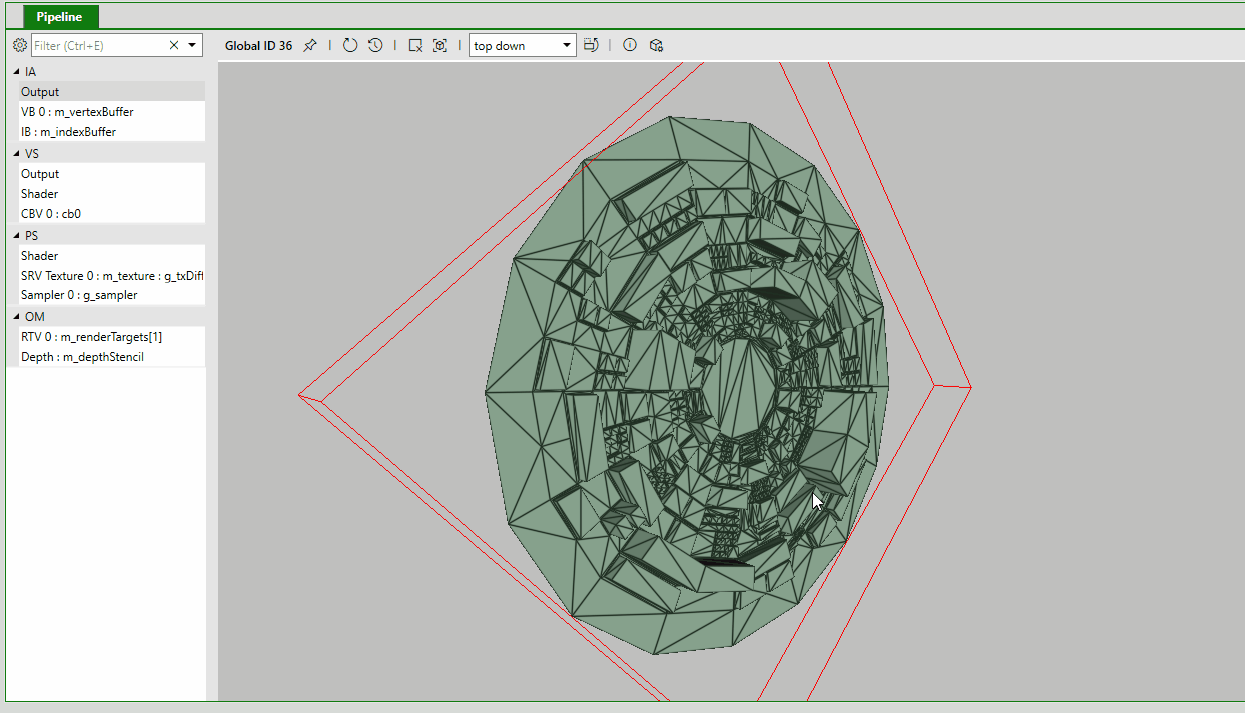Collapse the PS pipeline section
Image resolution: width=1245 pixels, height=713 pixels.
tap(16, 236)
